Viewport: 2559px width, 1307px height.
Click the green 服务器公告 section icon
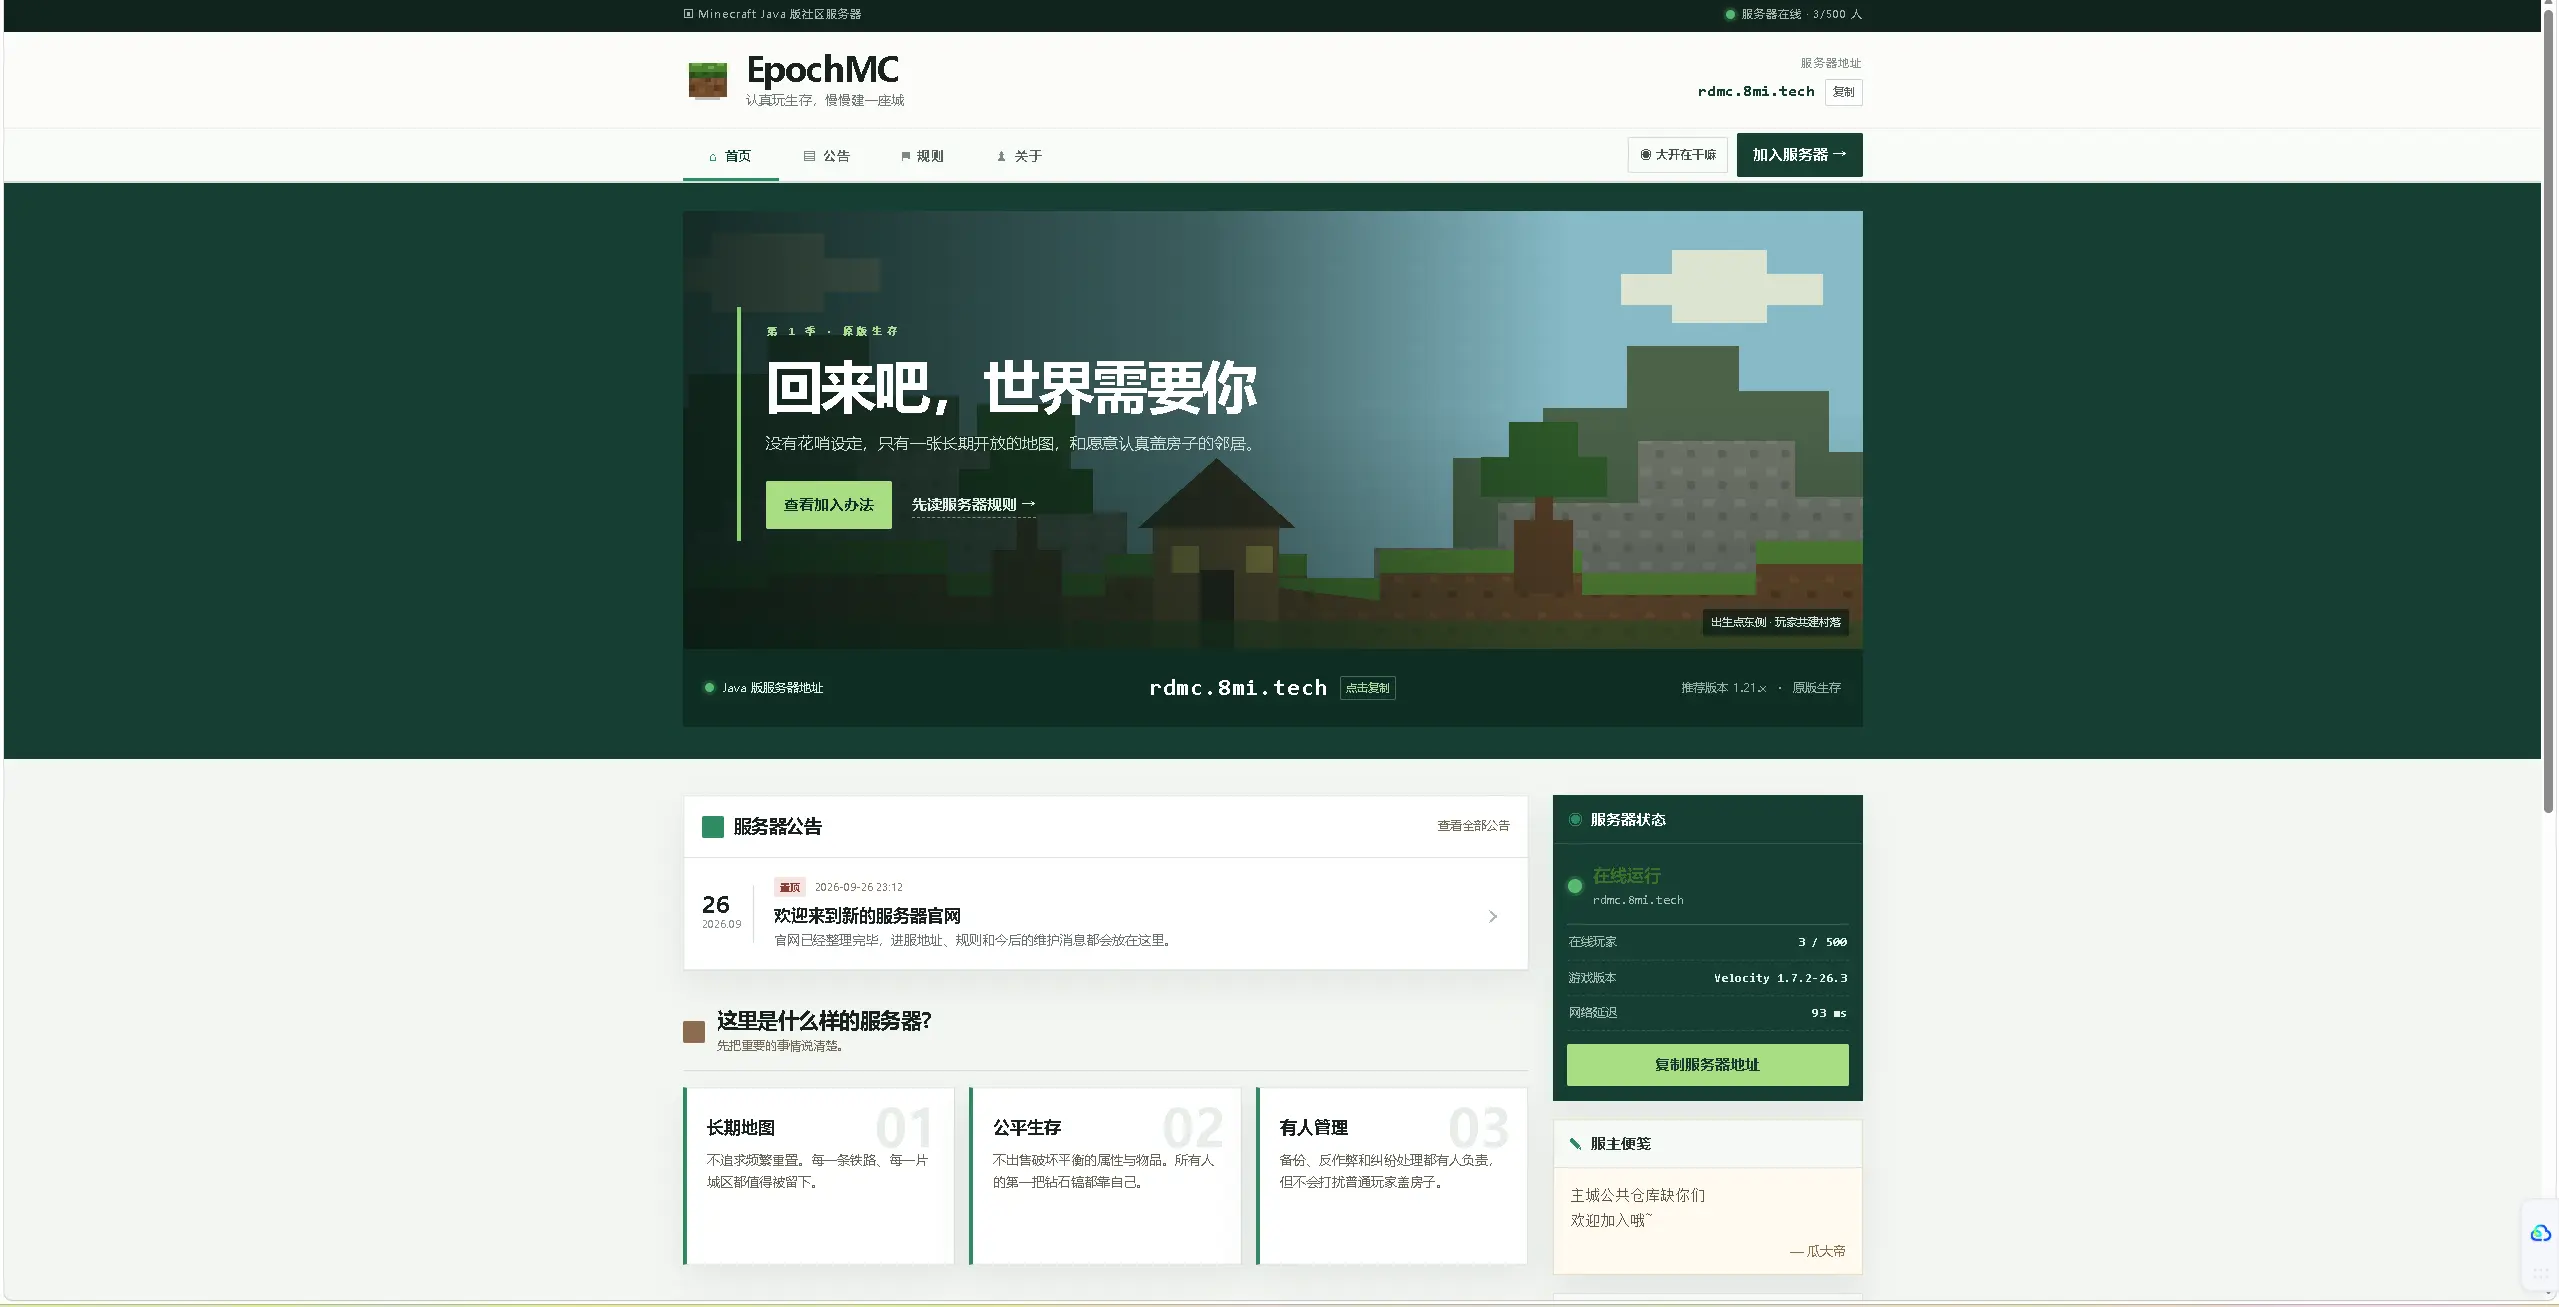(712, 827)
